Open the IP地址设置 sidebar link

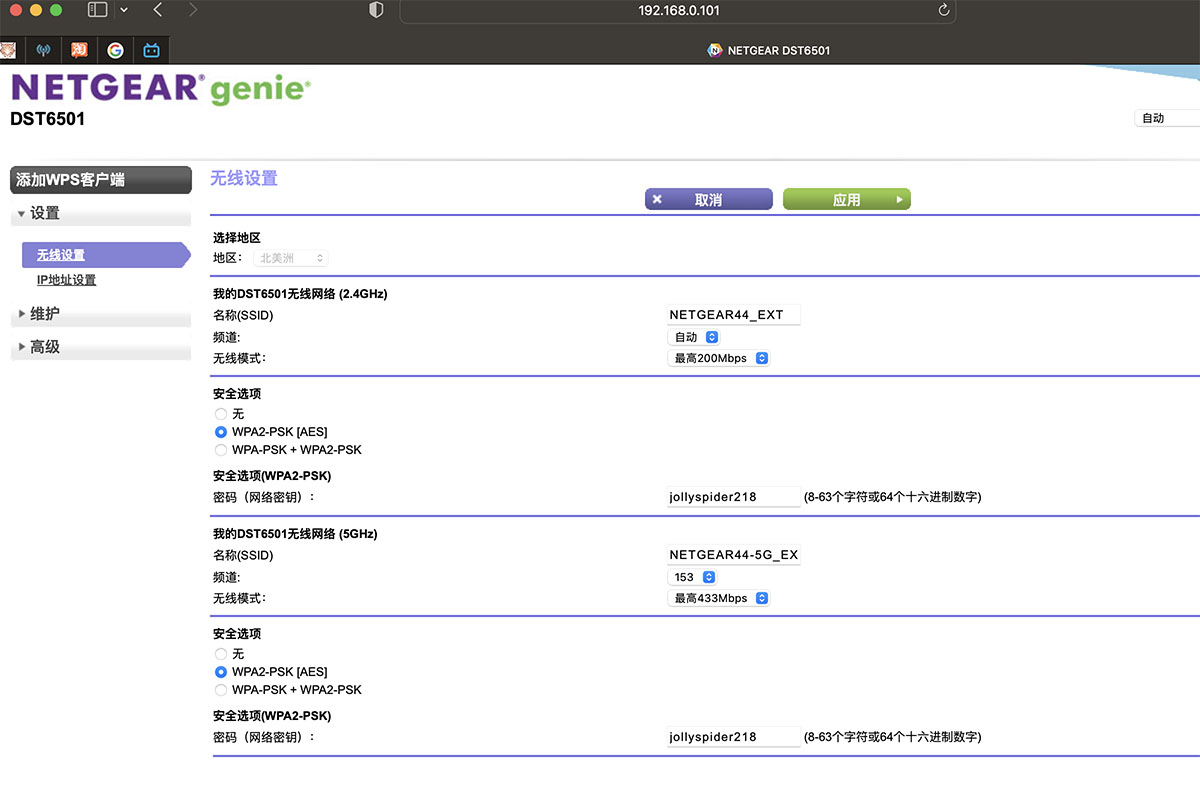[x=66, y=280]
